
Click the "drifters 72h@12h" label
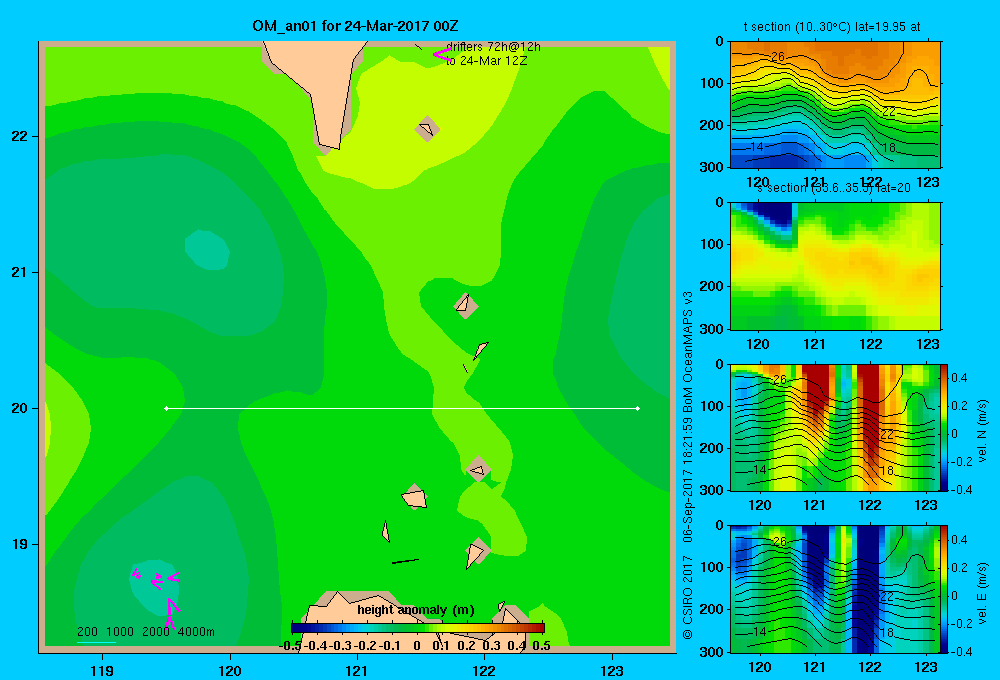(493, 47)
